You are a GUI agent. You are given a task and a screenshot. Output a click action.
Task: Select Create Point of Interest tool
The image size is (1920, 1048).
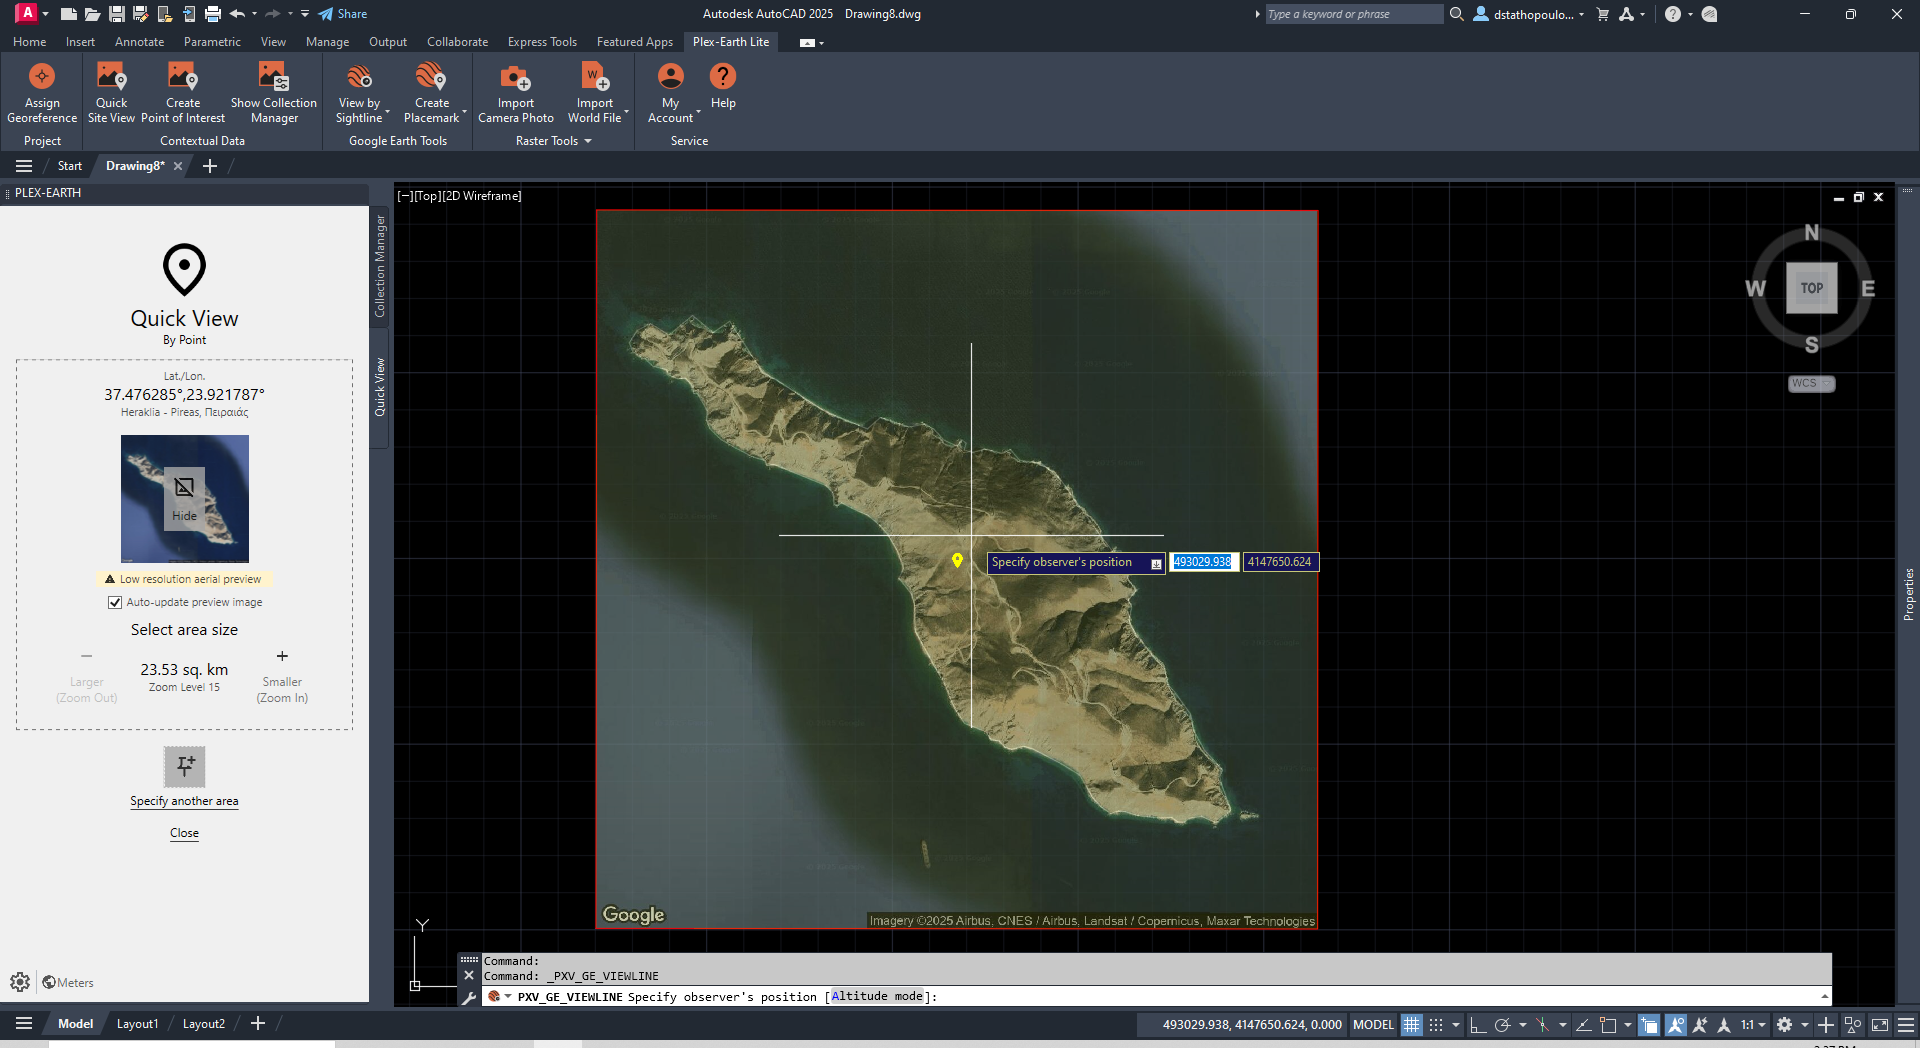click(x=183, y=93)
